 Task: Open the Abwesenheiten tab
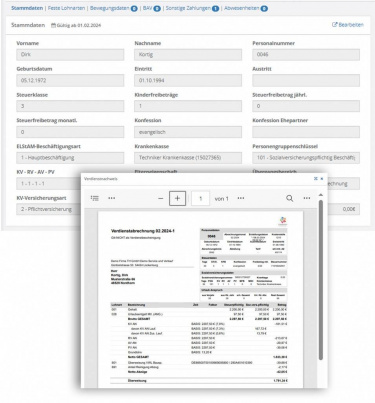tap(246, 8)
